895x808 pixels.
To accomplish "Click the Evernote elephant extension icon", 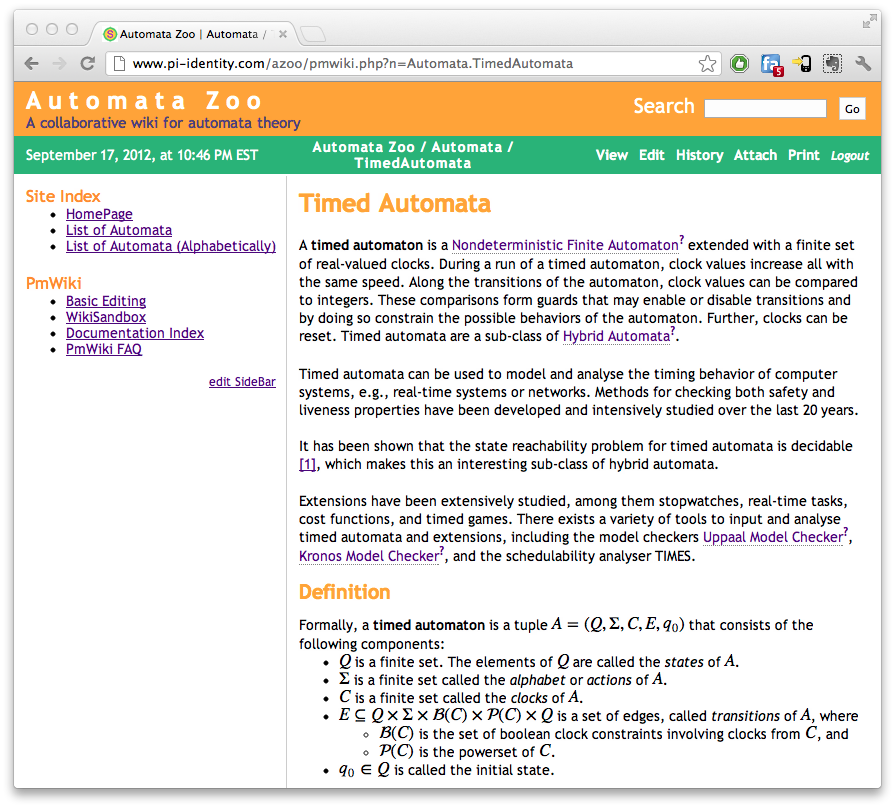I will point(832,63).
